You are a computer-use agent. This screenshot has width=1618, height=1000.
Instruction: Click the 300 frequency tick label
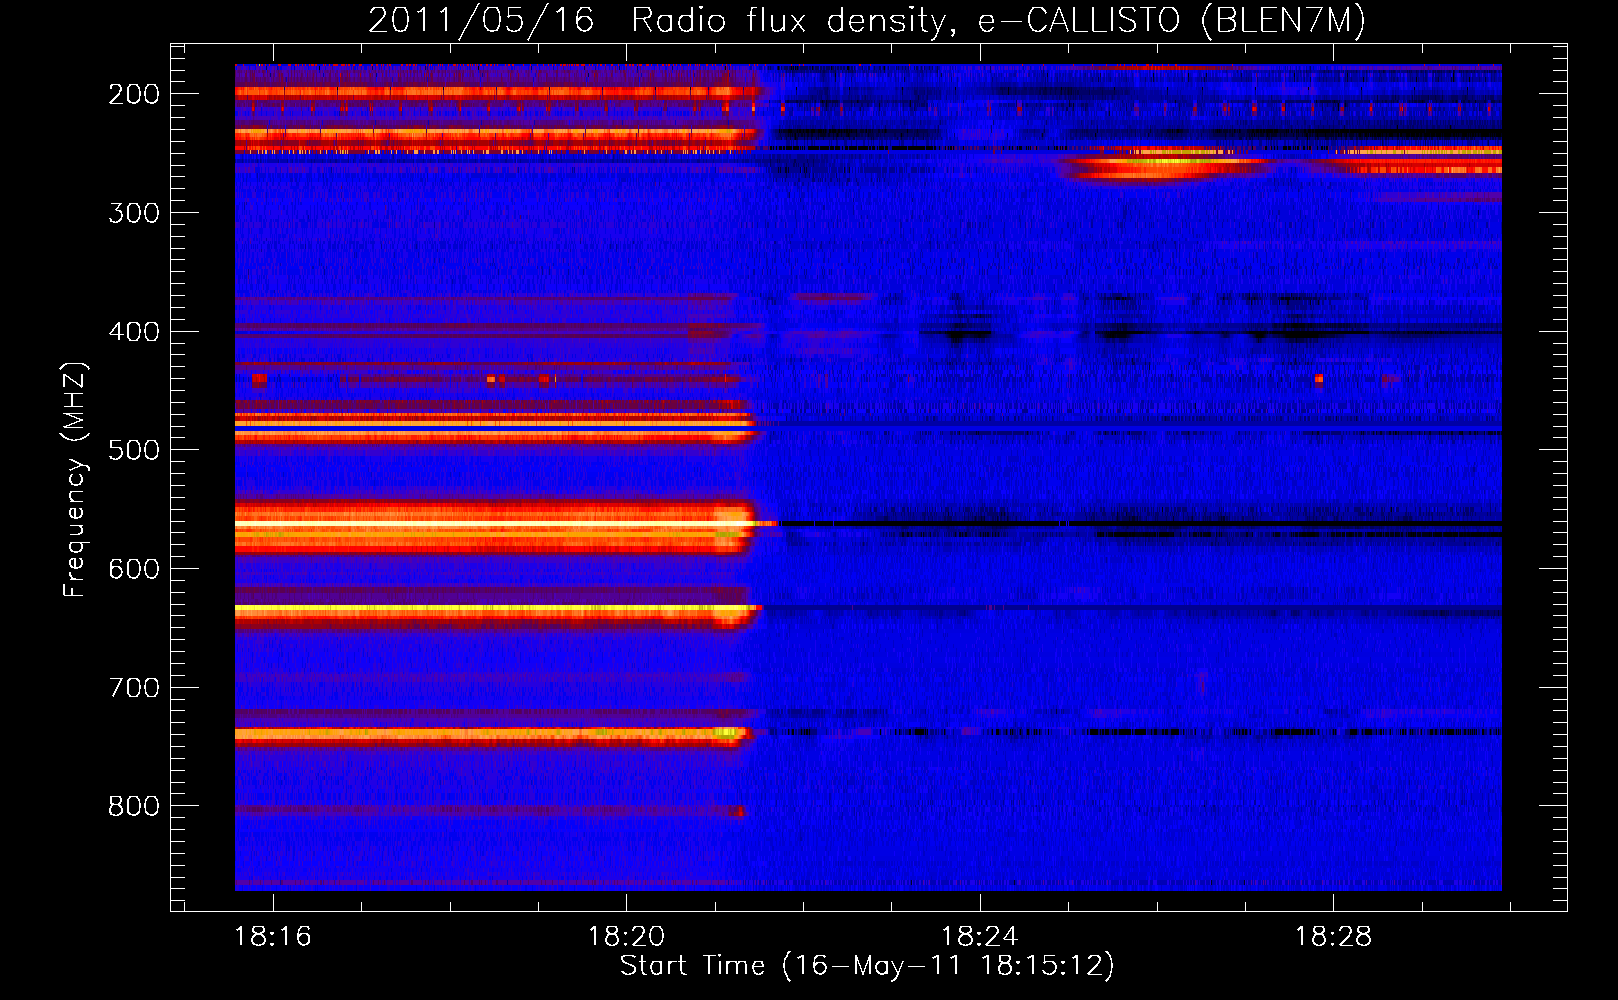point(134,213)
